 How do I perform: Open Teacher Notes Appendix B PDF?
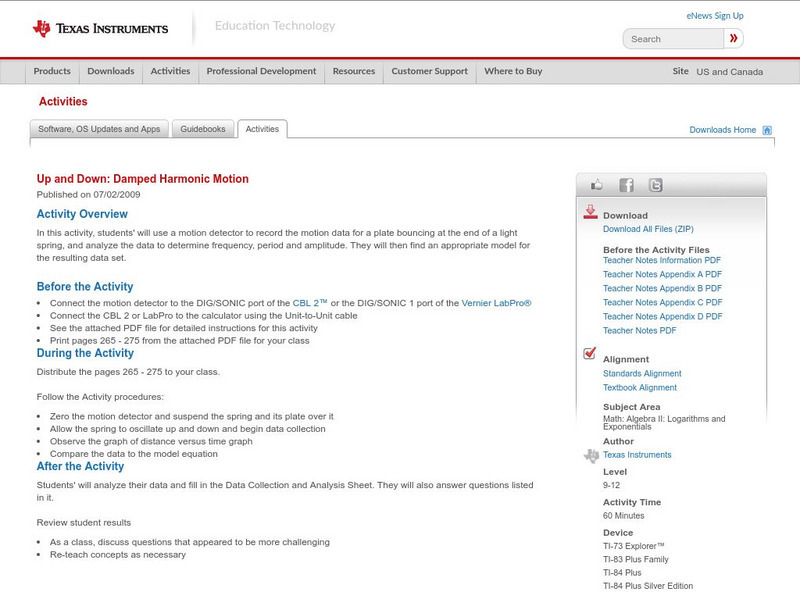662,288
